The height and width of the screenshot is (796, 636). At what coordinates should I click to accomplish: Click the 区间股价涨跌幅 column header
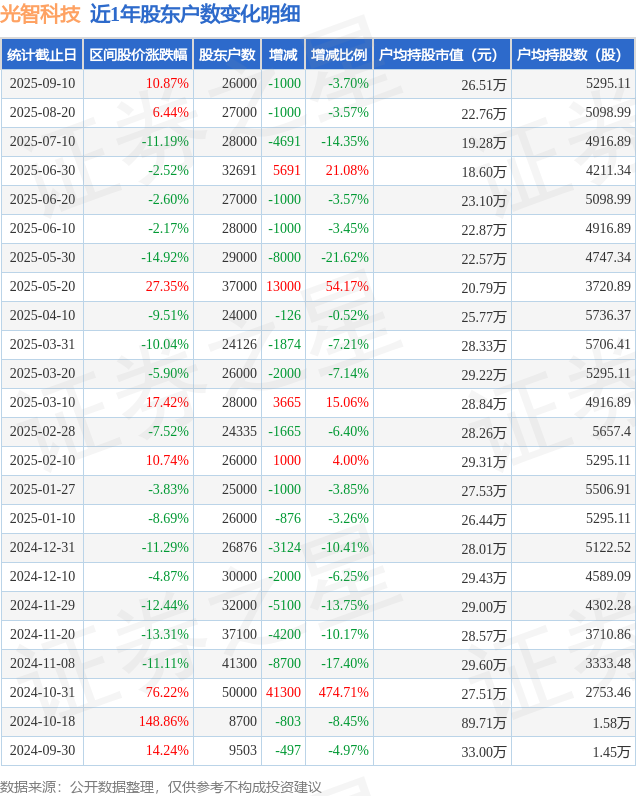click(x=138, y=54)
